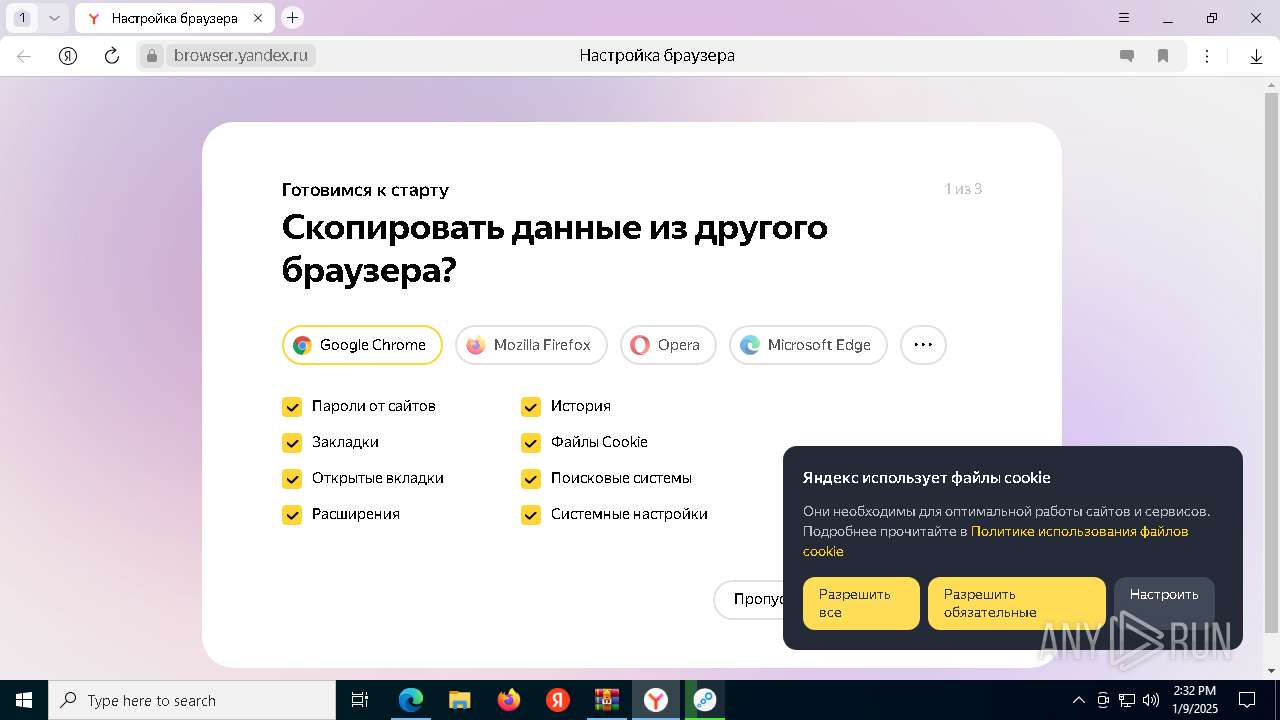Uncheck История checkbox
The height and width of the screenshot is (720, 1280).
click(x=531, y=407)
